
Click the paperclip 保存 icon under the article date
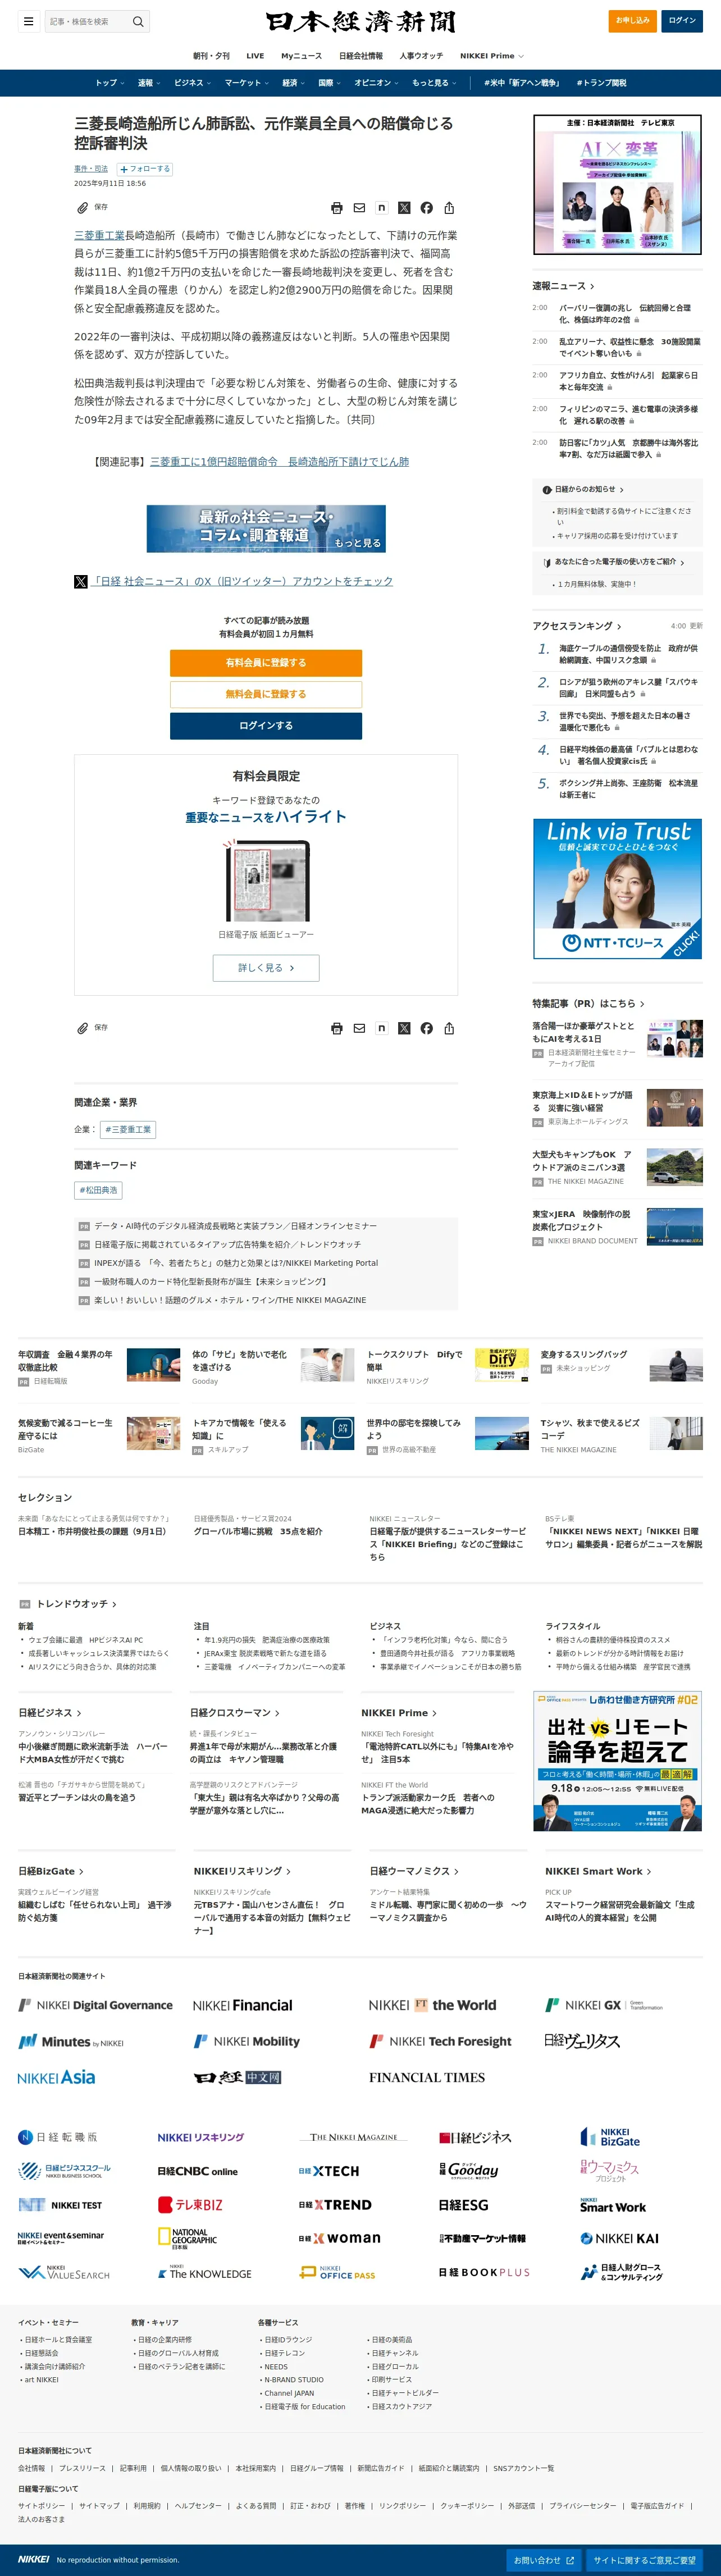83,208
